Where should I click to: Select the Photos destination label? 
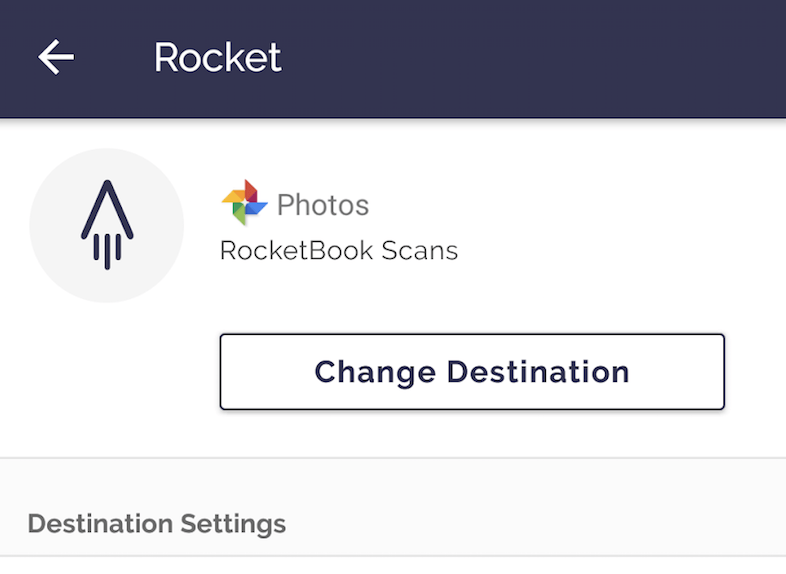[322, 206]
